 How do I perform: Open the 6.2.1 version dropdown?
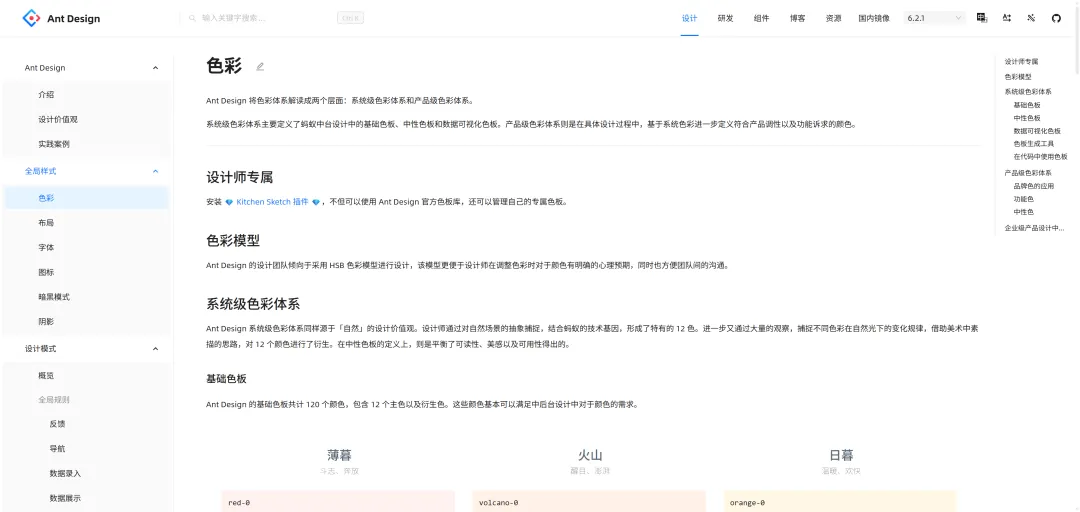point(935,19)
